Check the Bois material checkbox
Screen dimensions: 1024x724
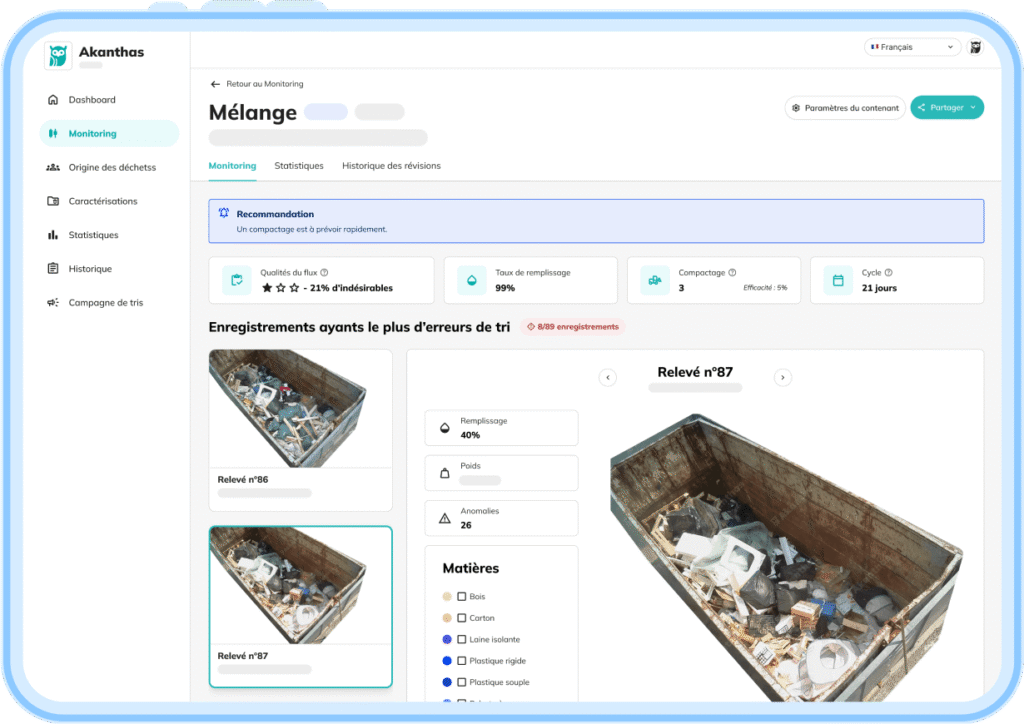[x=462, y=597]
